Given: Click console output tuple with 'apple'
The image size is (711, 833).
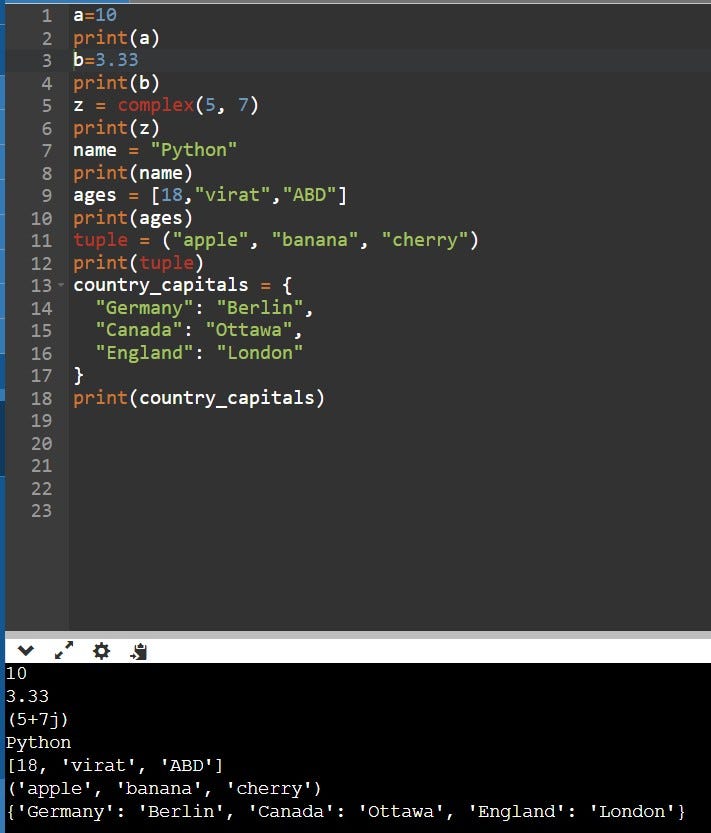Looking at the screenshot, I should pyautogui.click(x=164, y=789).
